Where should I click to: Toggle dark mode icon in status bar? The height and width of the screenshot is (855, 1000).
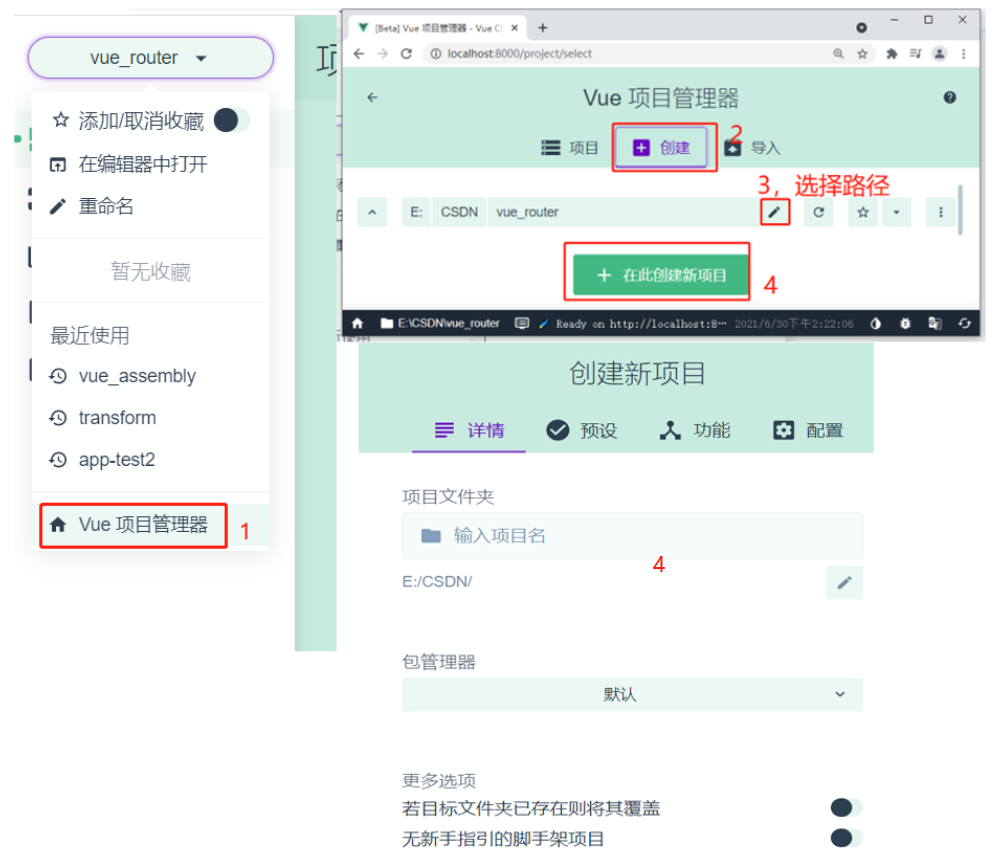pos(876,323)
